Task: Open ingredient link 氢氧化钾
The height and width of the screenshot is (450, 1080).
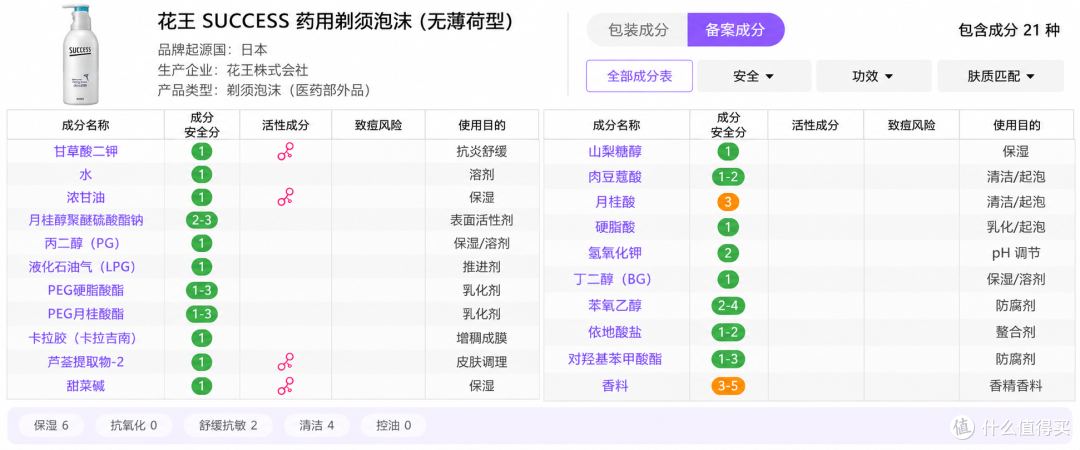Action: point(615,253)
